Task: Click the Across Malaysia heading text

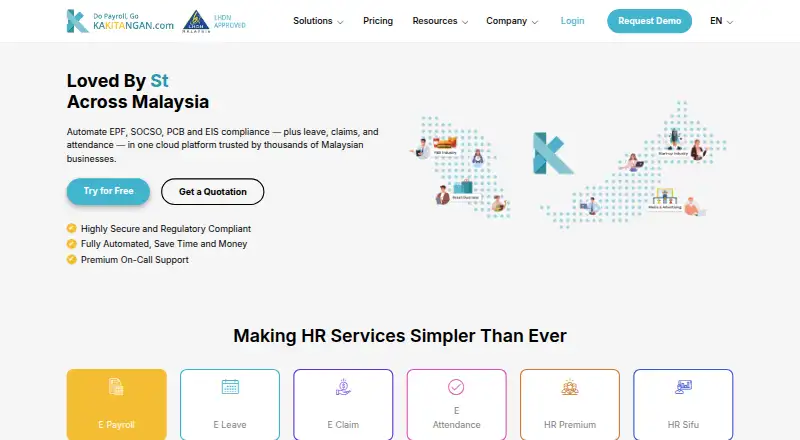Action: [x=138, y=102]
